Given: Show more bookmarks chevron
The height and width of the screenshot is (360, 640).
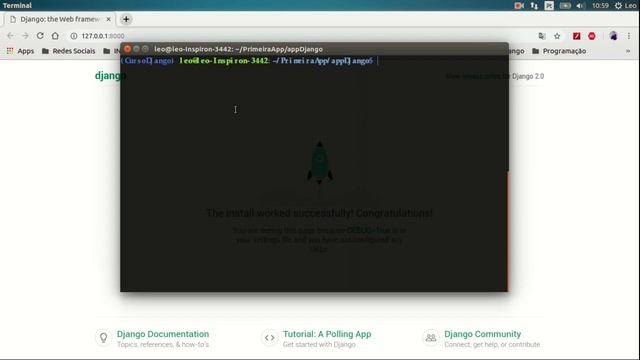Looking at the screenshot, I should (628, 51).
